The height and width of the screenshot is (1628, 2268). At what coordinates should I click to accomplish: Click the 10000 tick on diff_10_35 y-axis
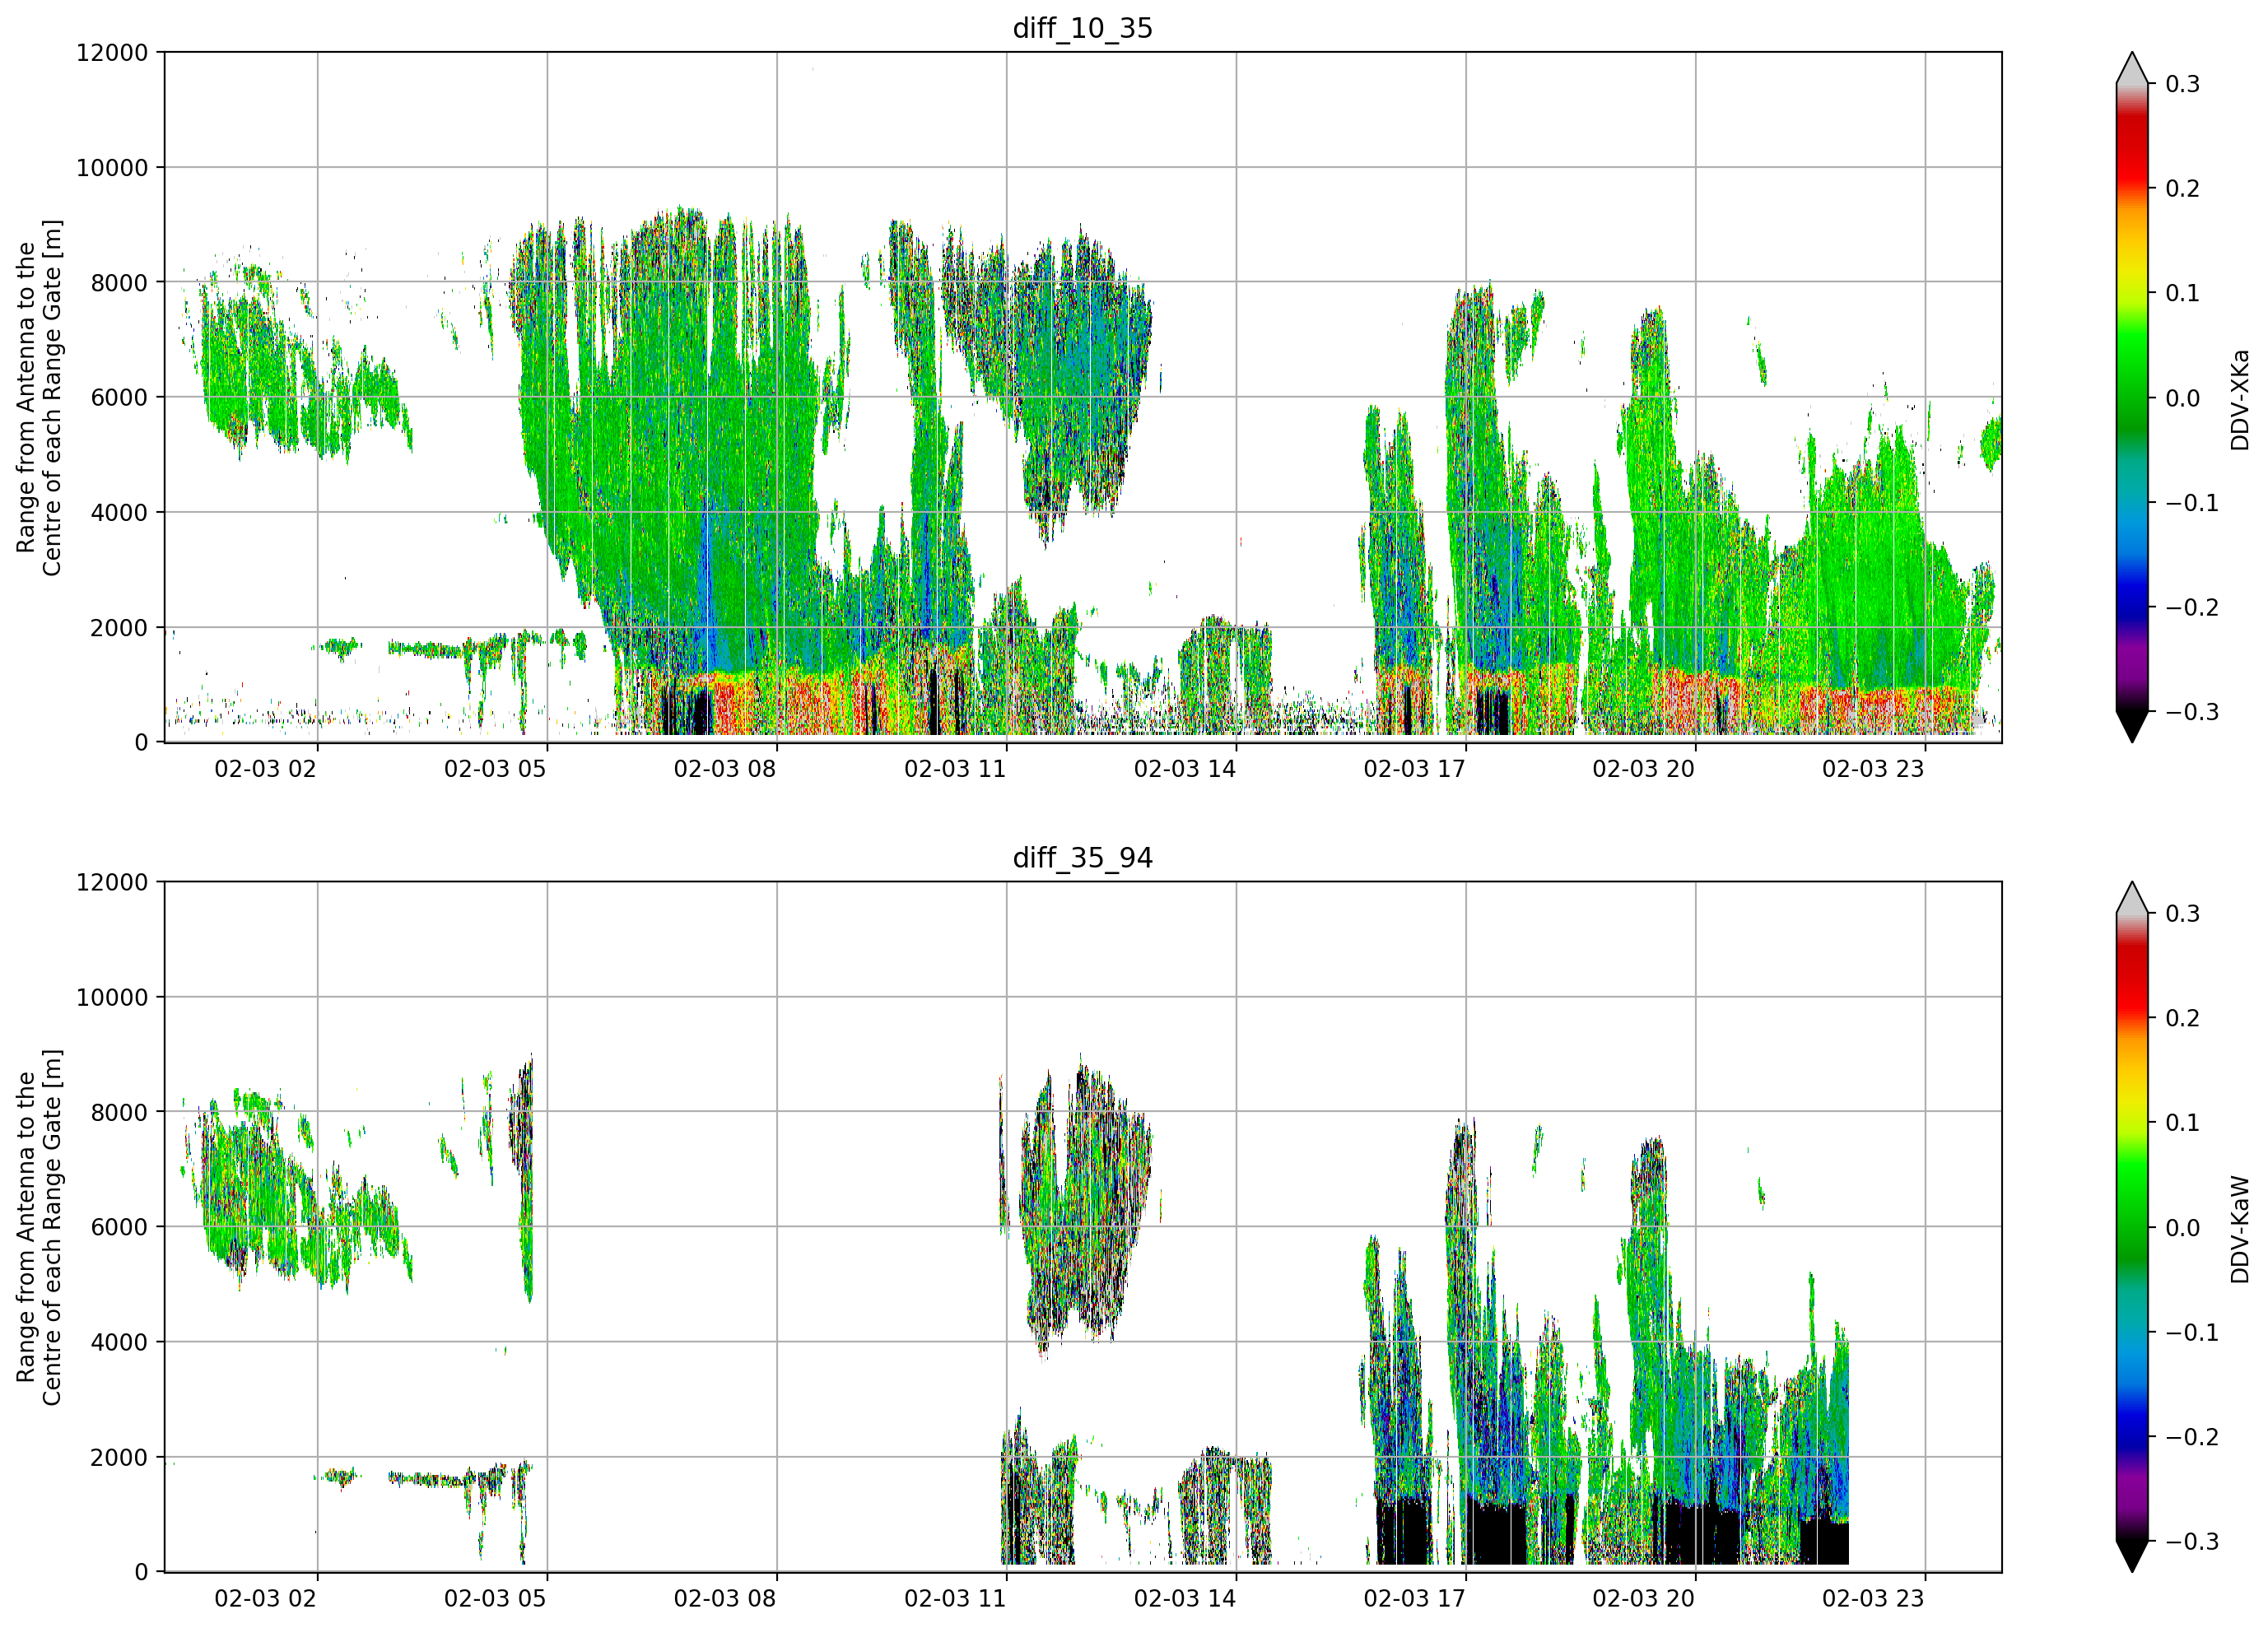pos(112,167)
